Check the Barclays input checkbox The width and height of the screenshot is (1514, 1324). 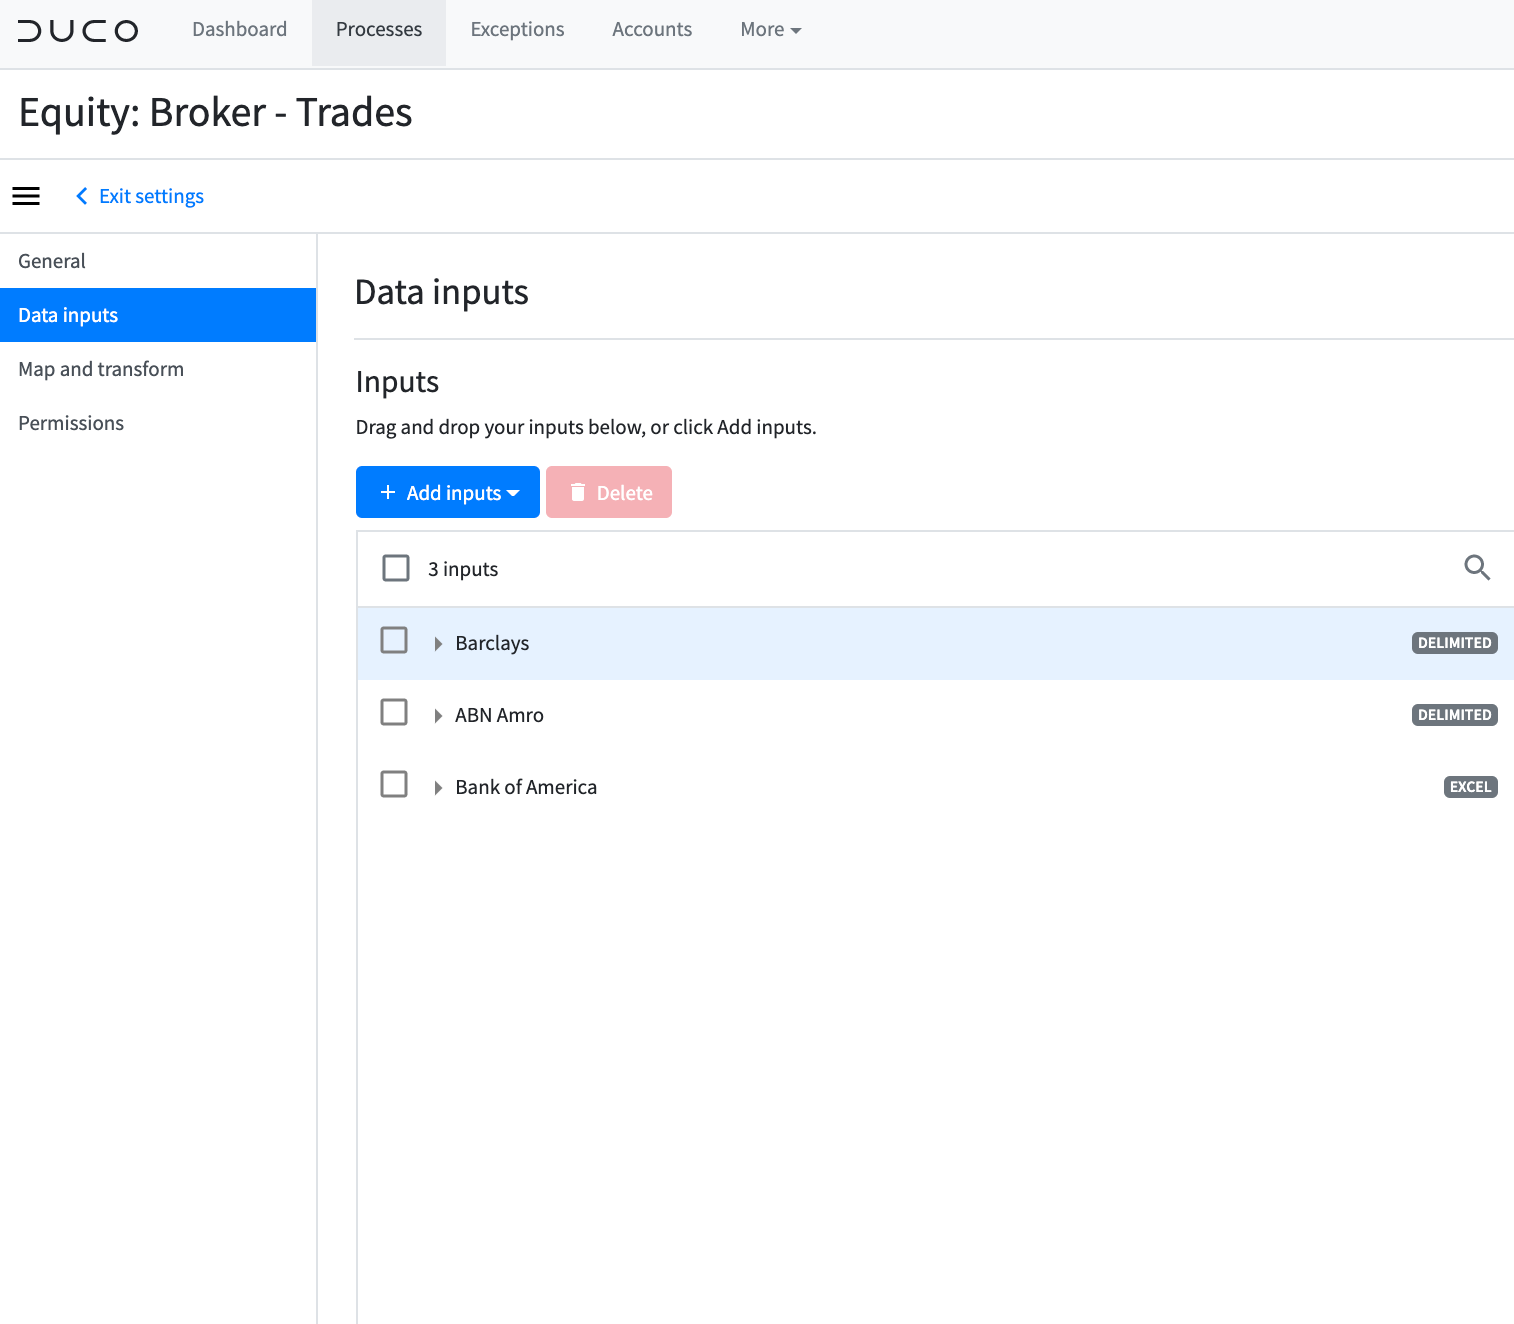[394, 640]
